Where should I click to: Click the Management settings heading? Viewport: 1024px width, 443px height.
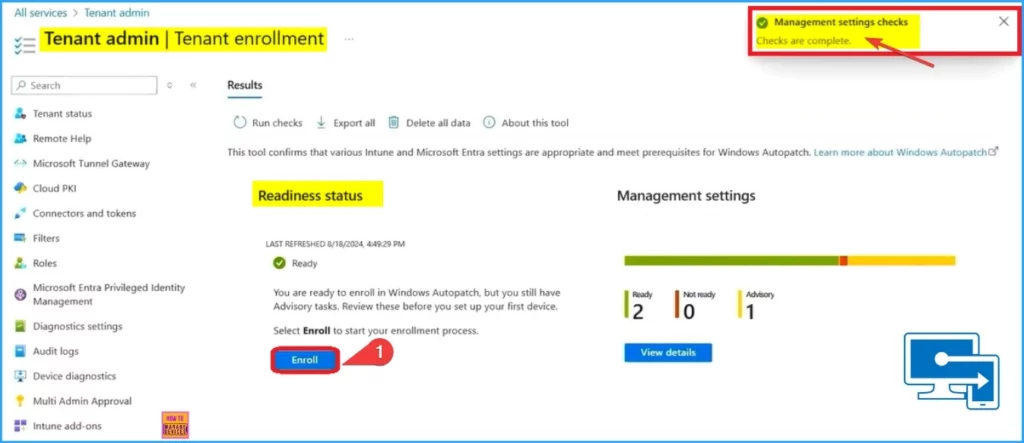(686, 195)
